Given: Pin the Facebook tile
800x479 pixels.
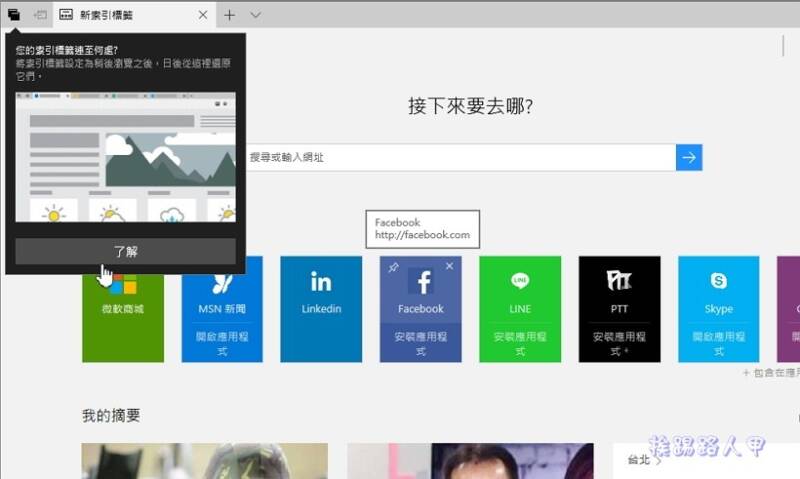Looking at the screenshot, I should [393, 267].
